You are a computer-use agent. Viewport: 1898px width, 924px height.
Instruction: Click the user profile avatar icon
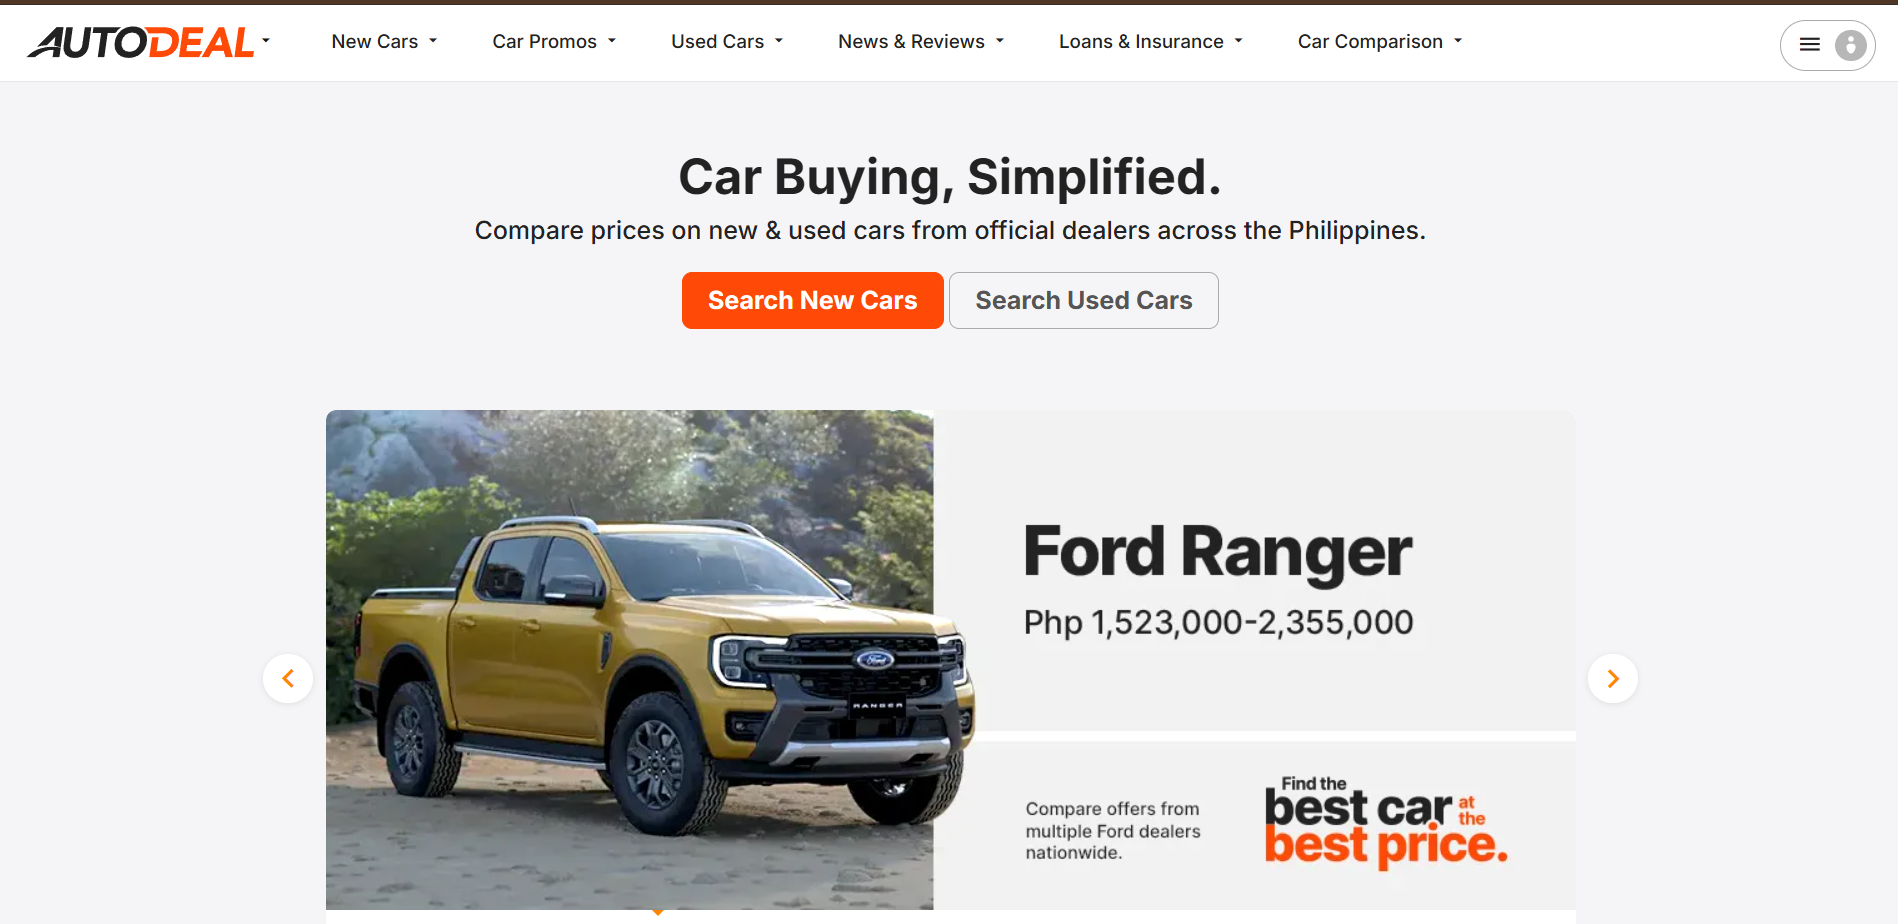point(1851,45)
